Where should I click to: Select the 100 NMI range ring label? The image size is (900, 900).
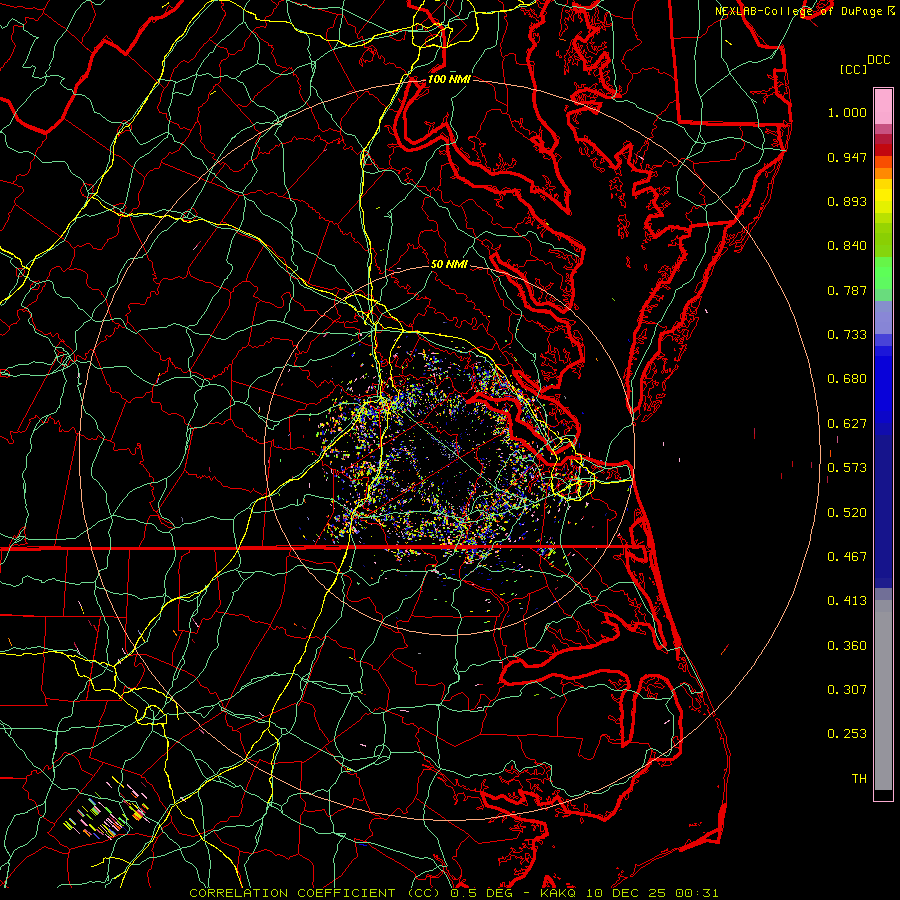click(449, 79)
